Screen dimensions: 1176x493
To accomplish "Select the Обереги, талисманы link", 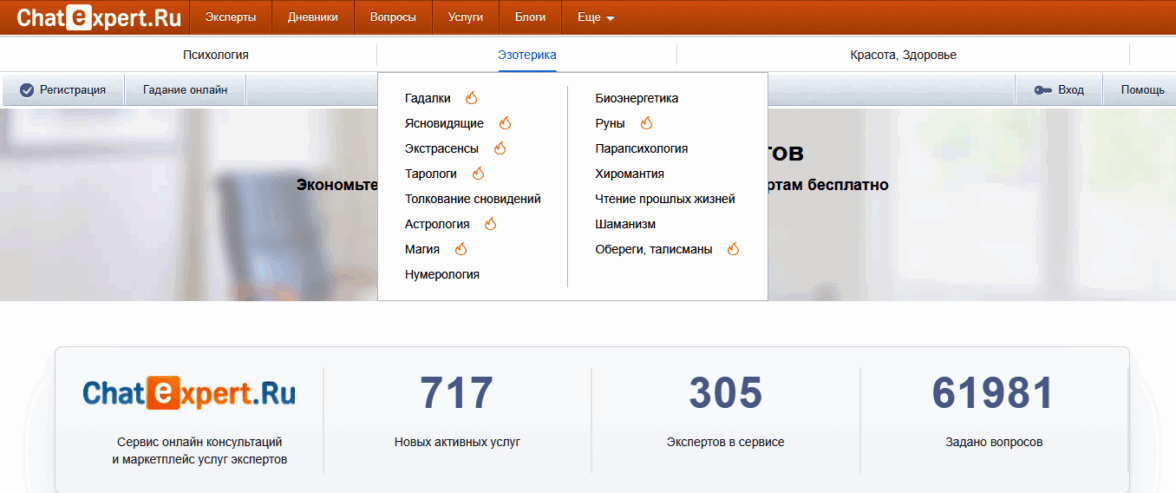I will (653, 249).
